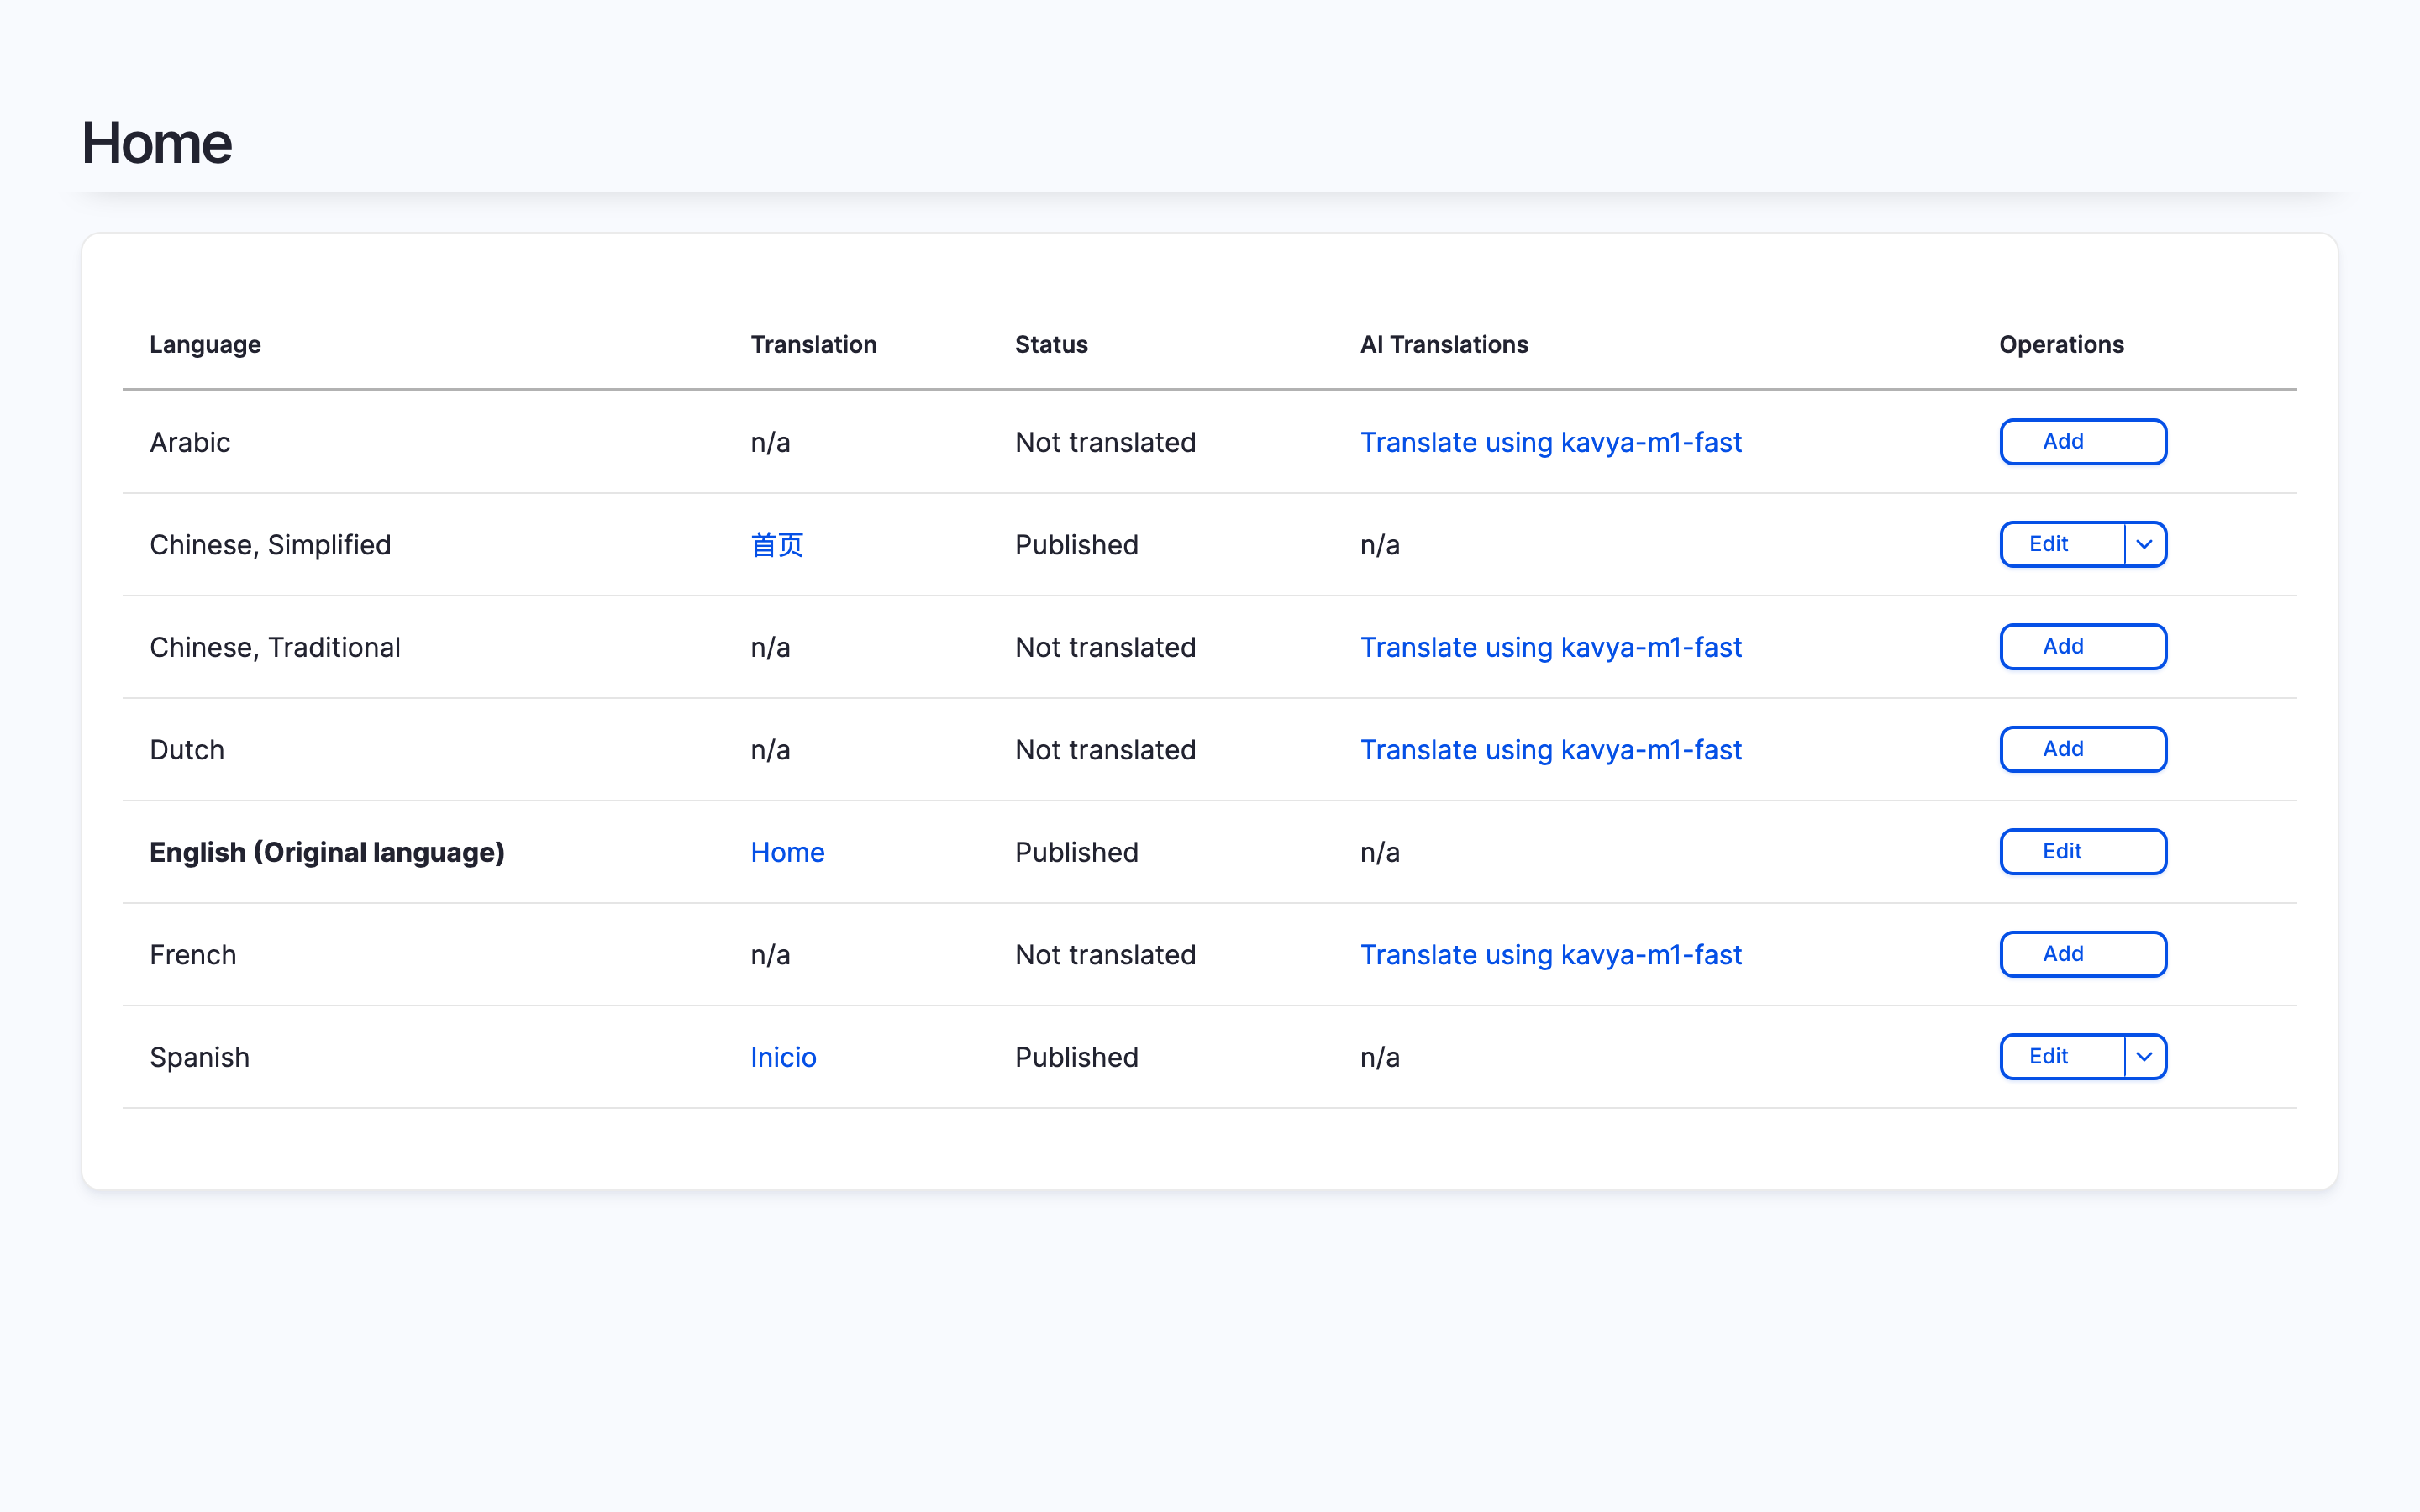Click the AI Translations column header
2420x1512 pixels.
(x=1444, y=344)
